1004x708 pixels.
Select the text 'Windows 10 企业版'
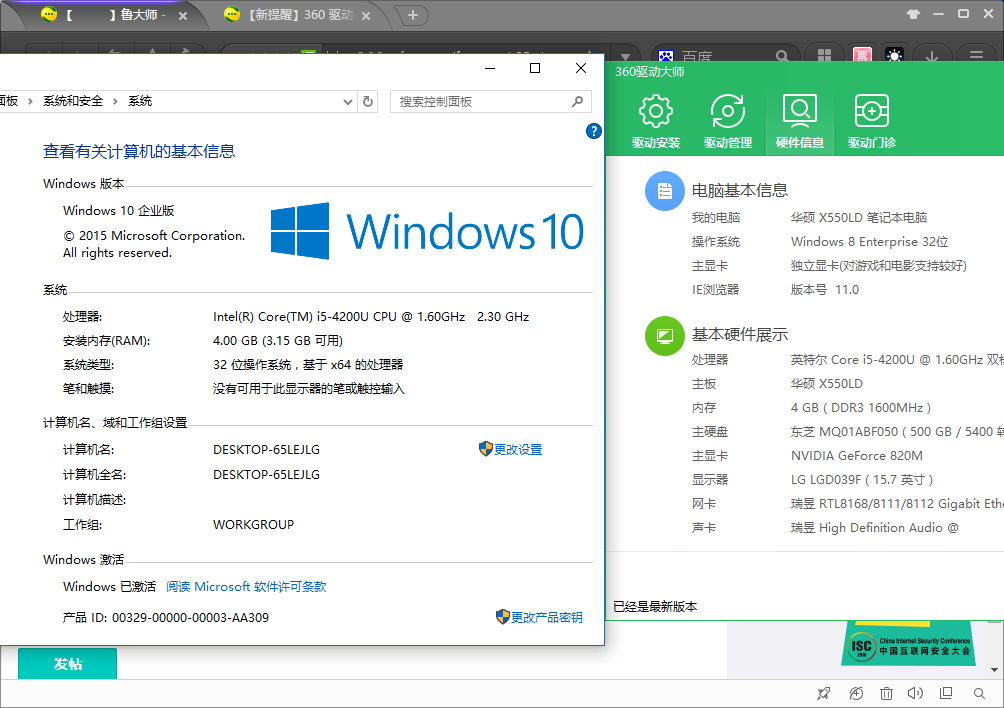(x=118, y=211)
